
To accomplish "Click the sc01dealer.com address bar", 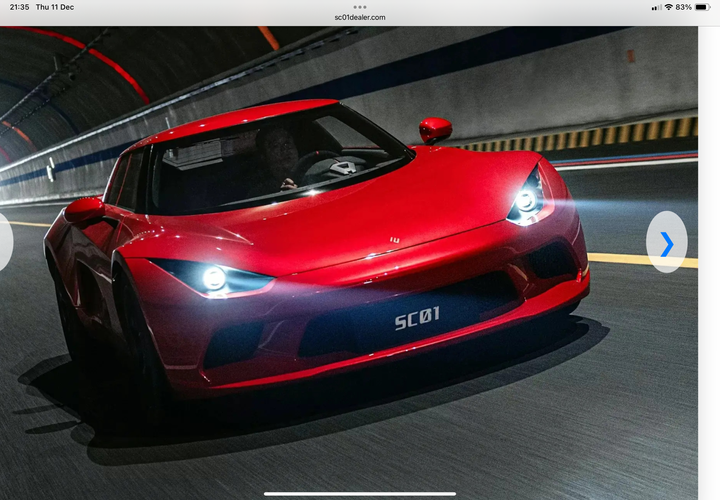I will coord(360,18).
